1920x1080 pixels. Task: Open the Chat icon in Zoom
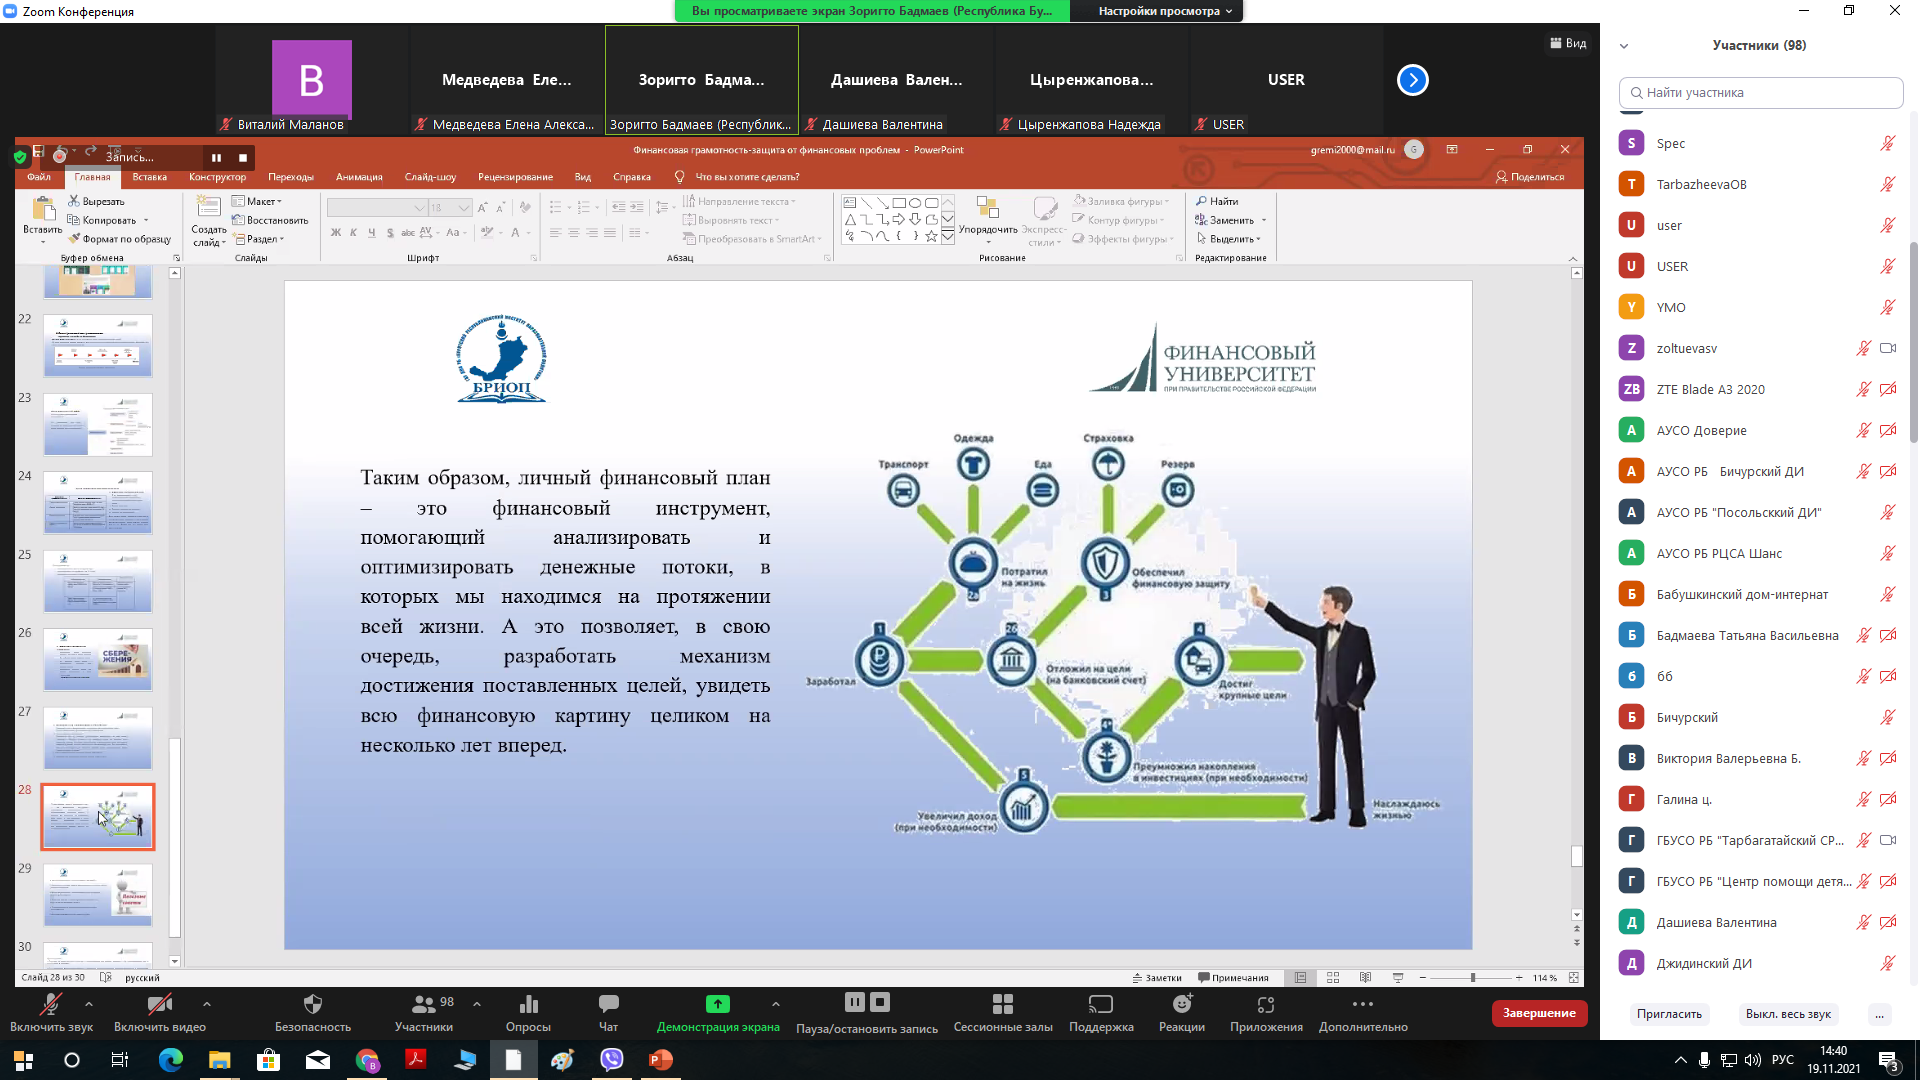pyautogui.click(x=608, y=1004)
